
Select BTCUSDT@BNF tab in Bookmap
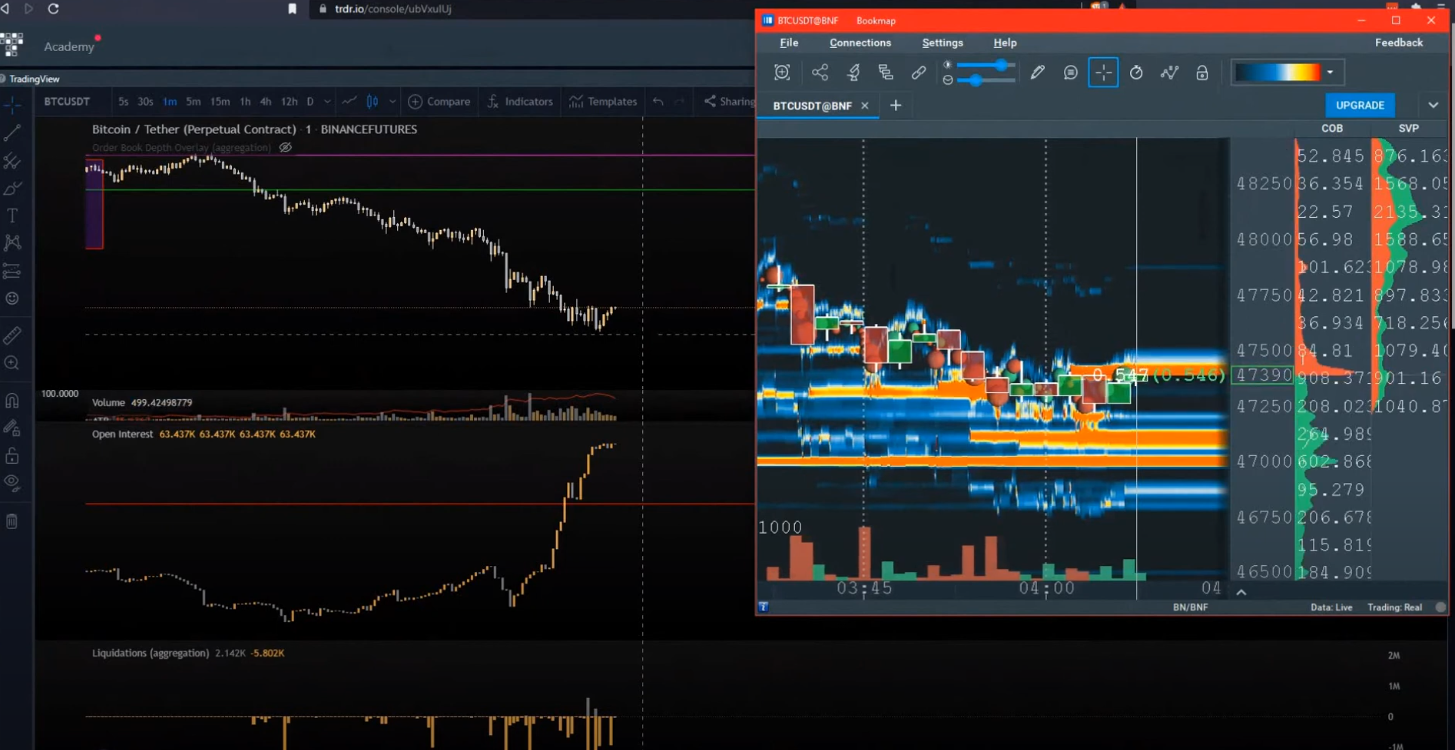[812, 105]
